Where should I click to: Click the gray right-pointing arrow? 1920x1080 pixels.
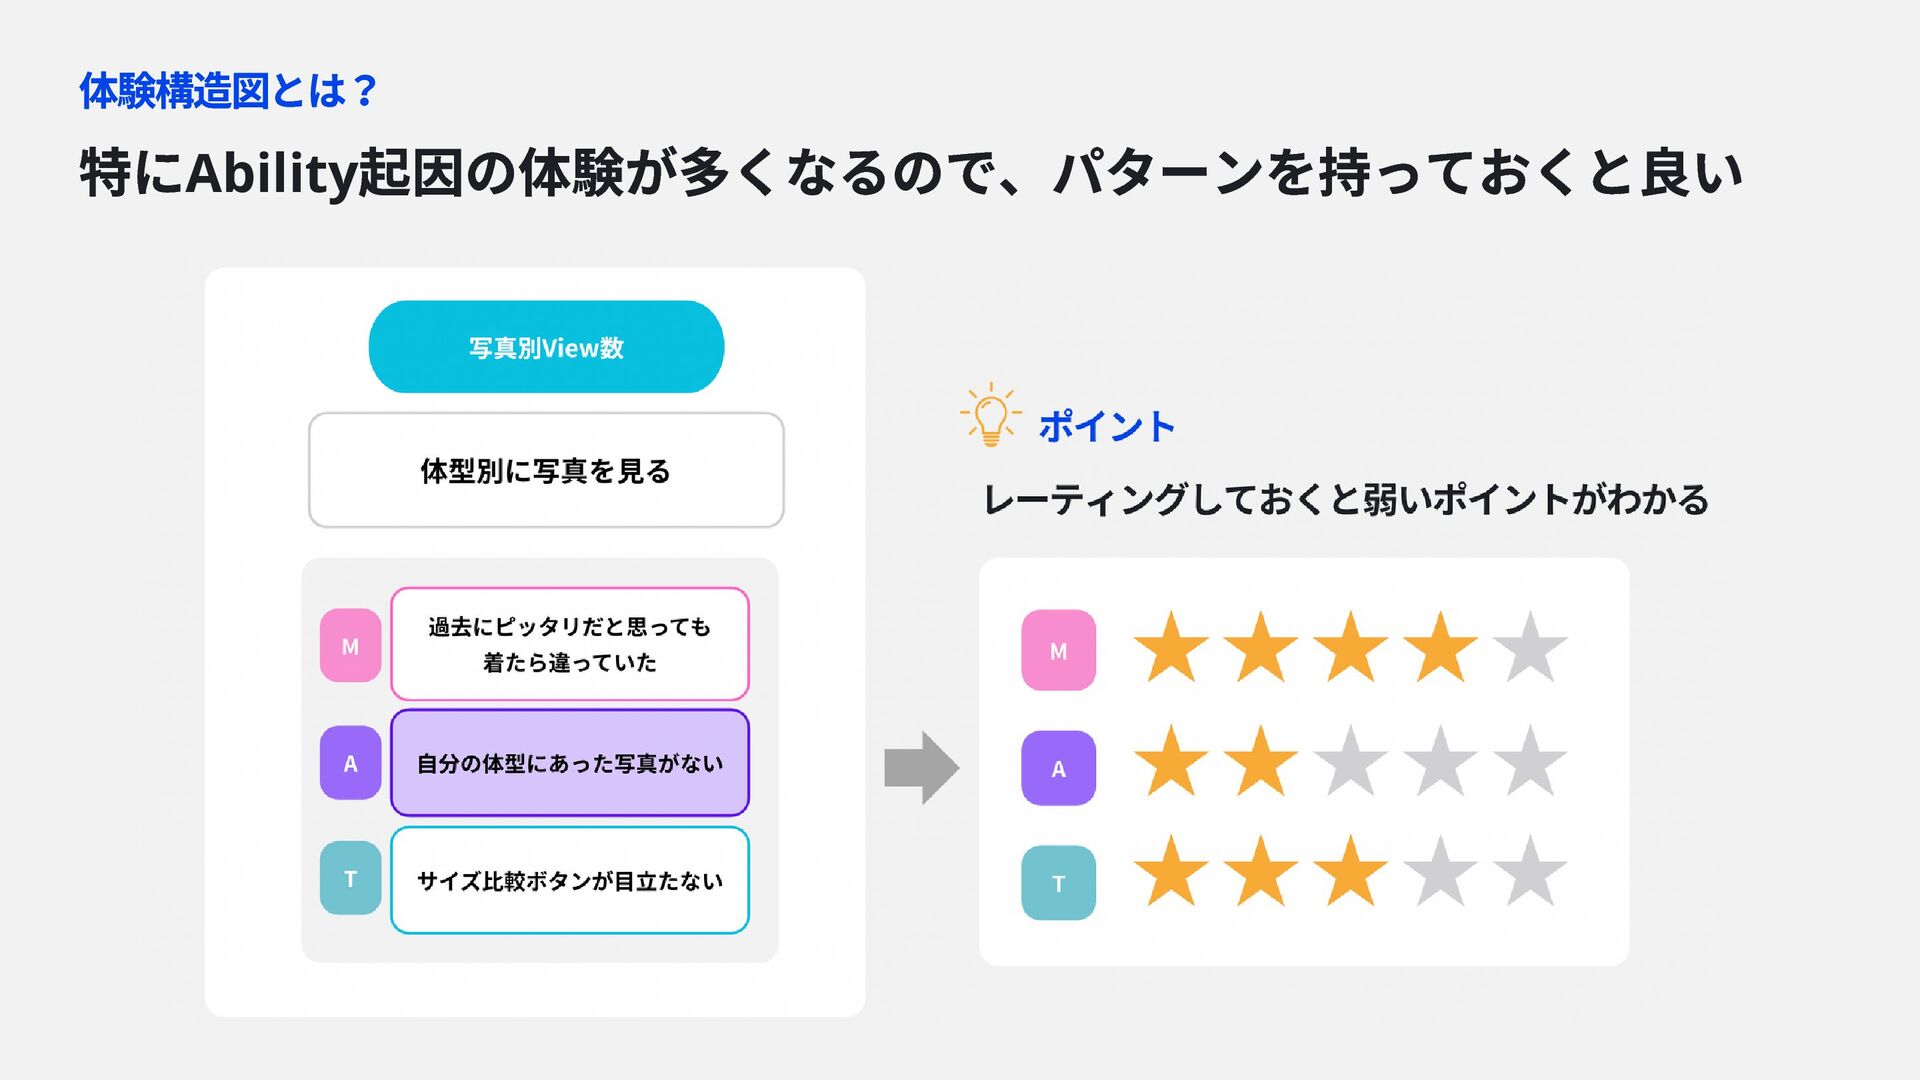[921, 768]
